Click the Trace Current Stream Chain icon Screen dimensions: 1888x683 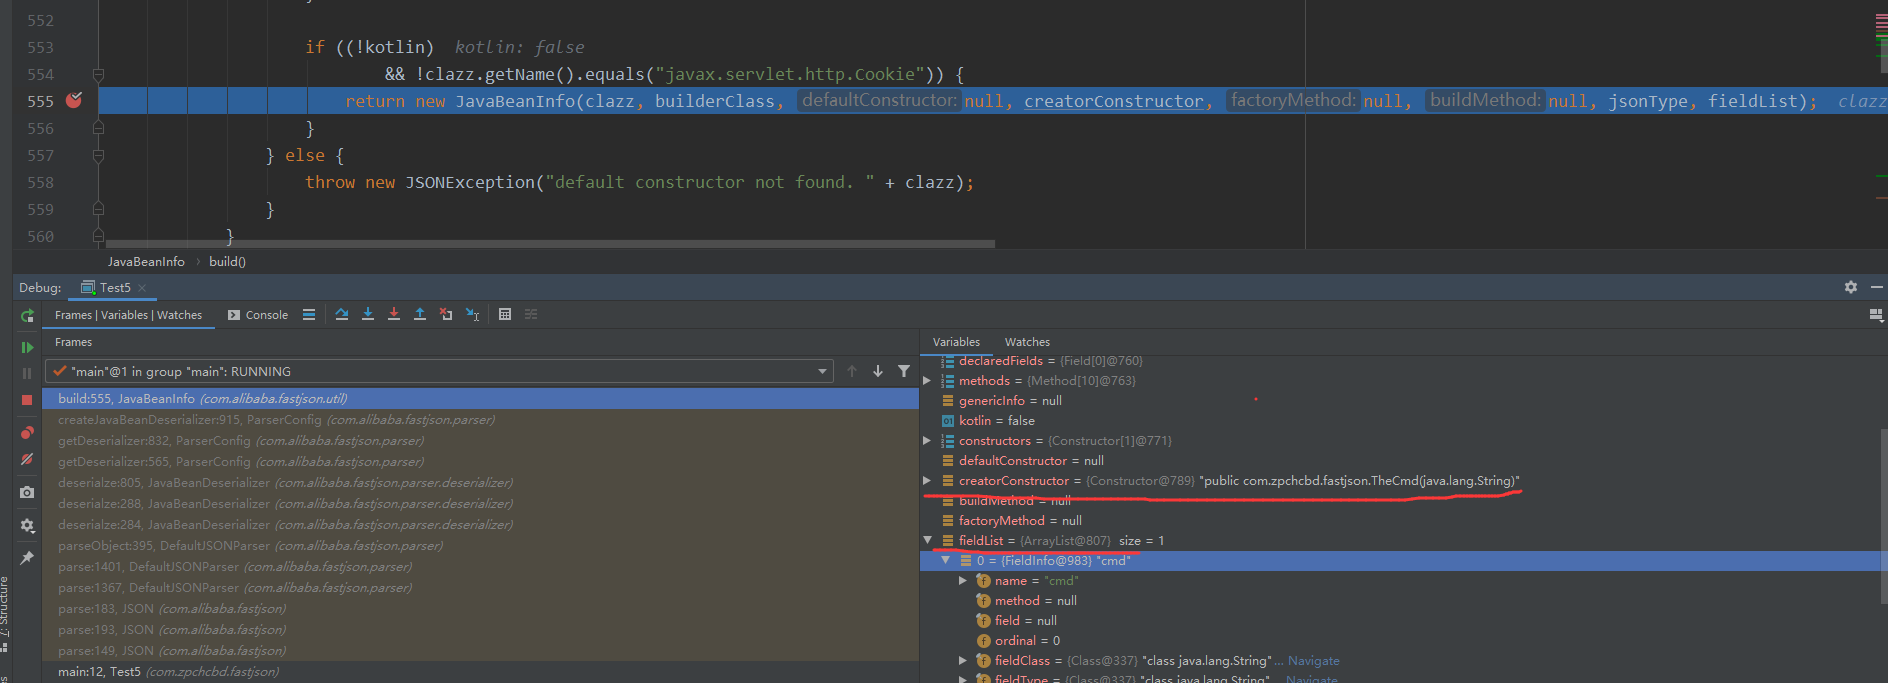coord(531,314)
